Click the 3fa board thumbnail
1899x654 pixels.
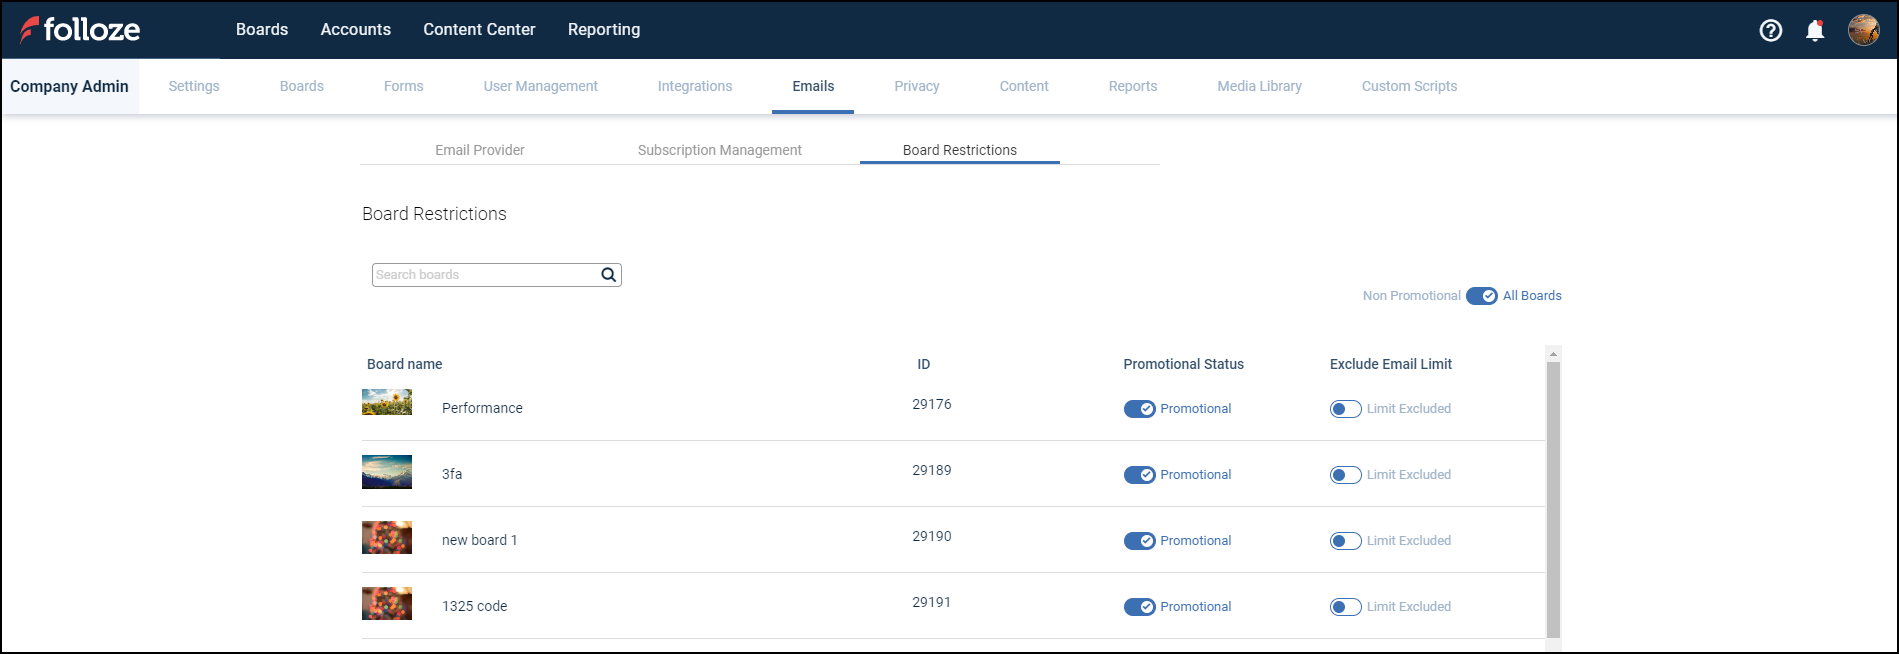pos(387,472)
